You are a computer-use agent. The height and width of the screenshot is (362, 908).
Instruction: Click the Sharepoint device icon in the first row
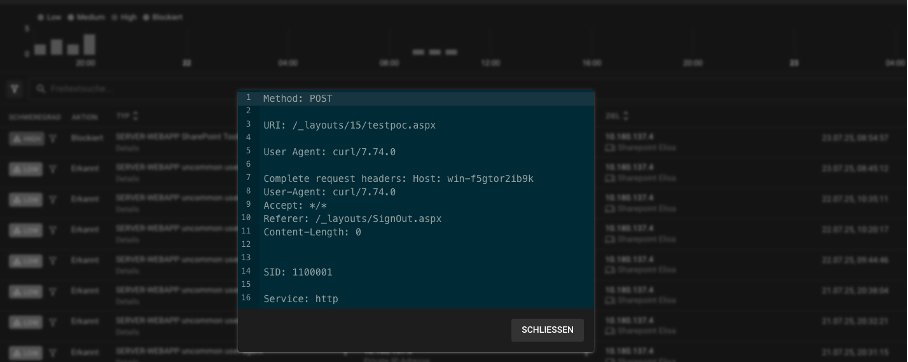click(610, 148)
